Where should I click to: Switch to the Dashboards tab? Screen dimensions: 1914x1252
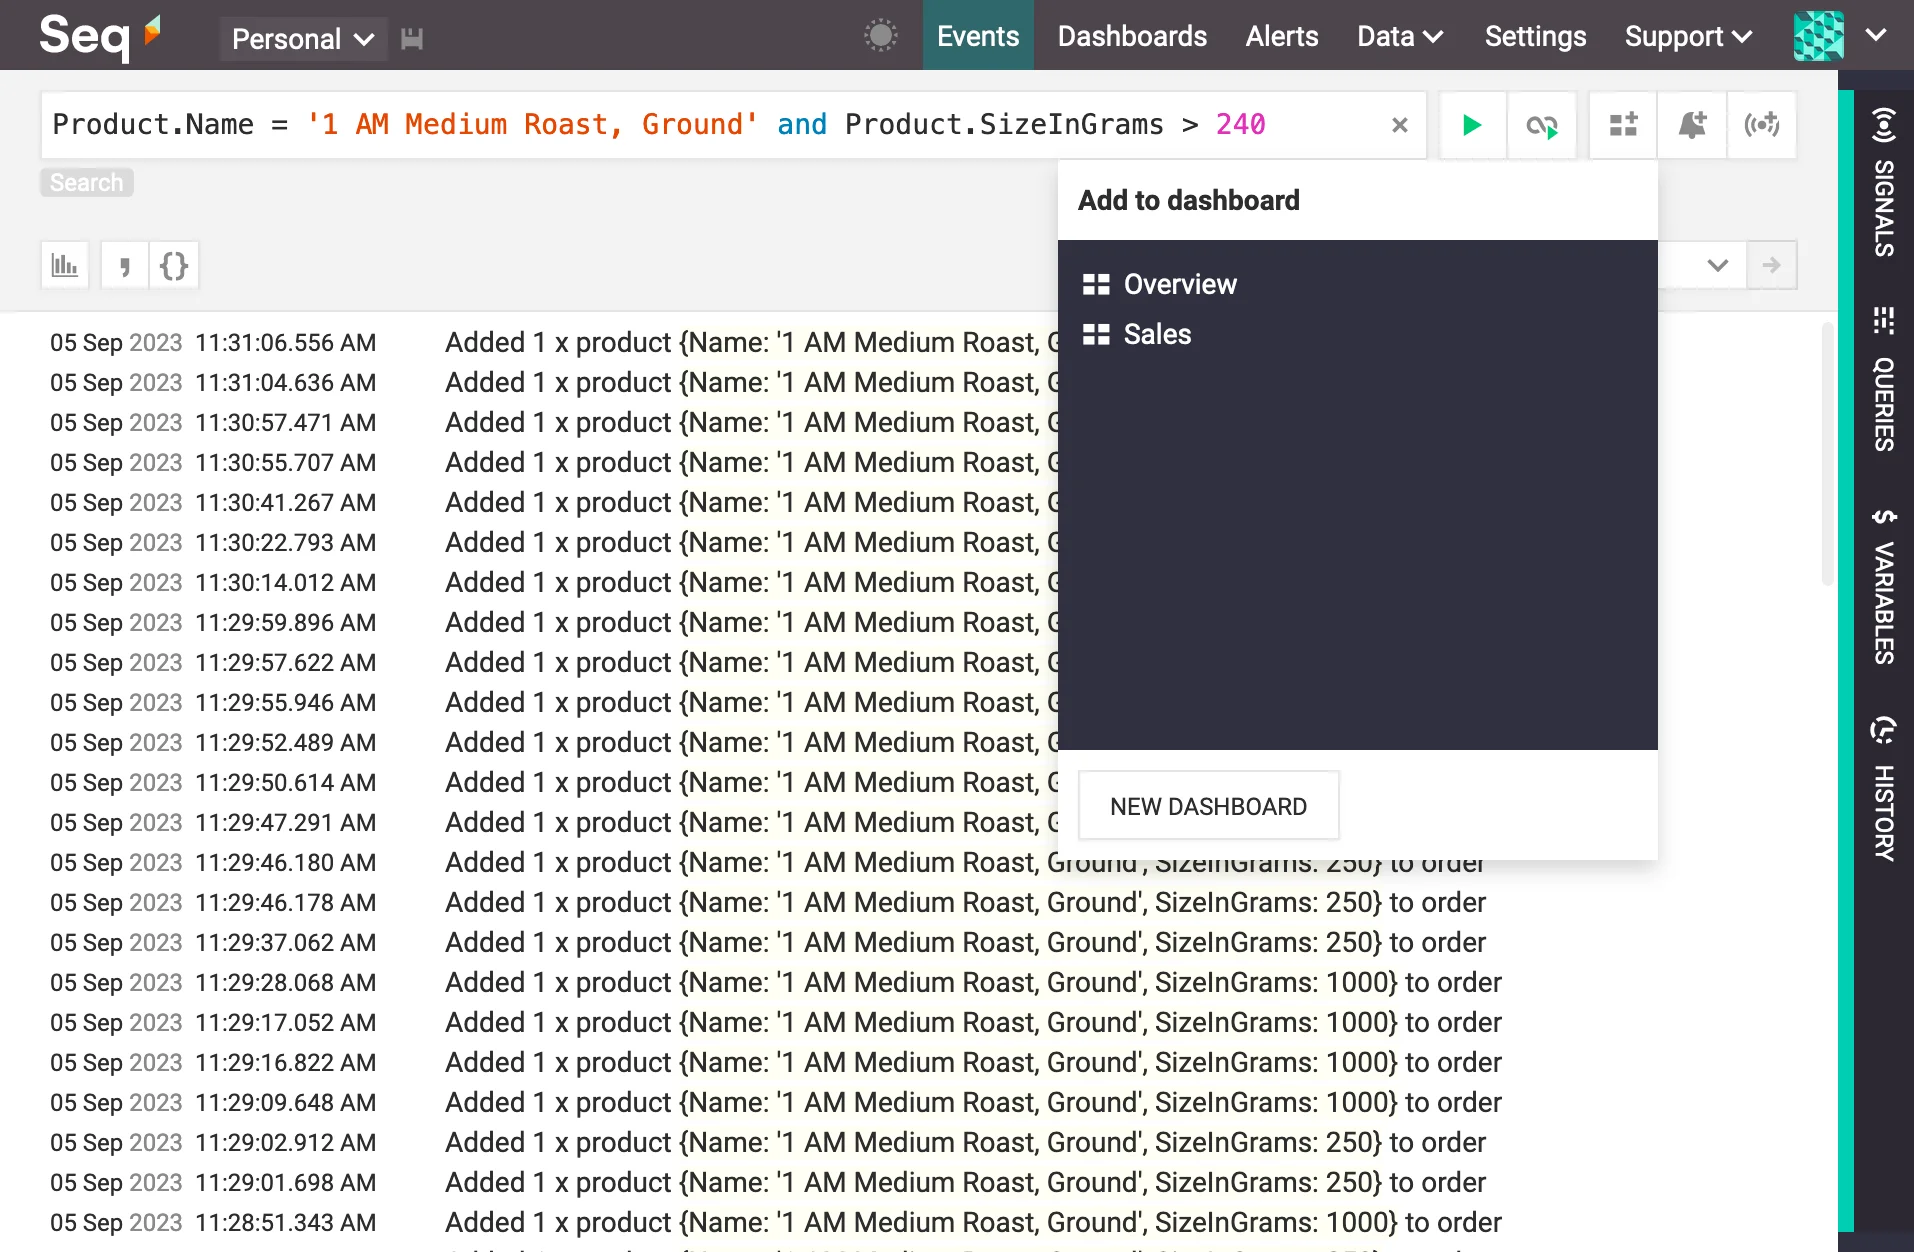1131,36
